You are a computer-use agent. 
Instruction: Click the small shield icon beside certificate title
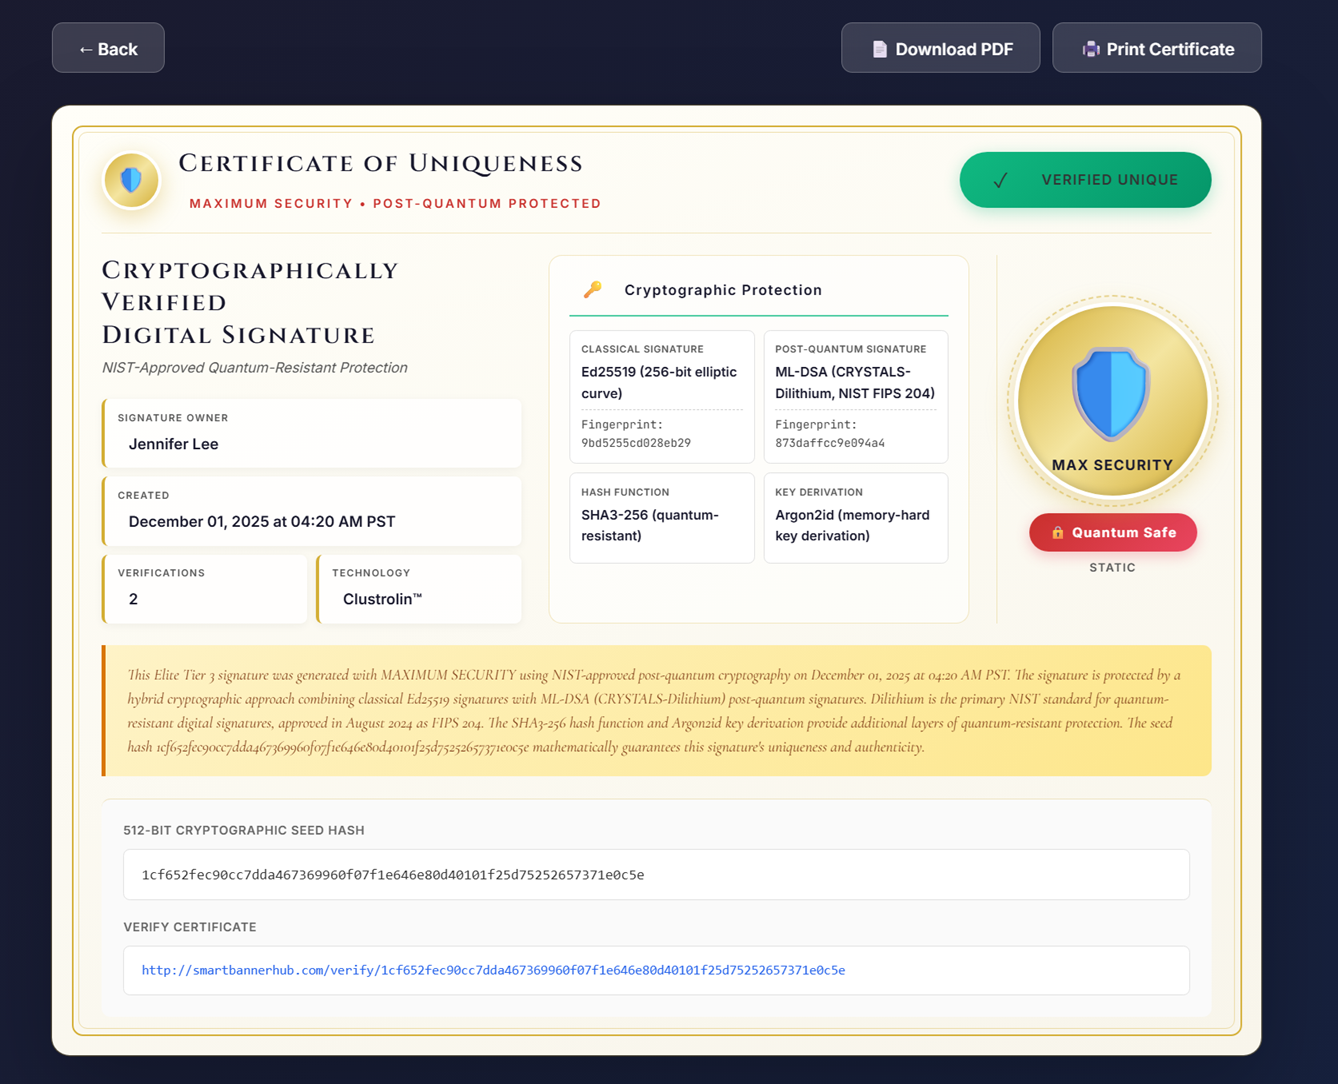(x=131, y=180)
